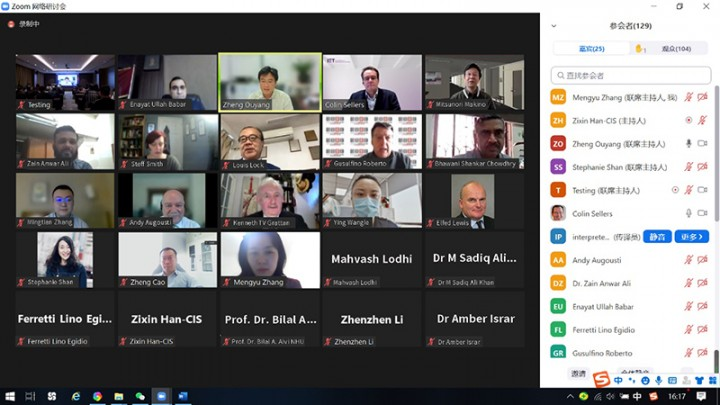Screen dimensions: 720x405
Task: Open the Zoom app in the taskbar
Action: [x=161, y=396]
